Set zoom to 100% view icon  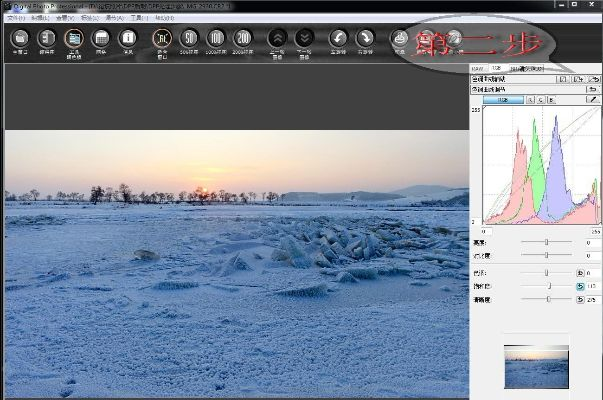[216, 39]
